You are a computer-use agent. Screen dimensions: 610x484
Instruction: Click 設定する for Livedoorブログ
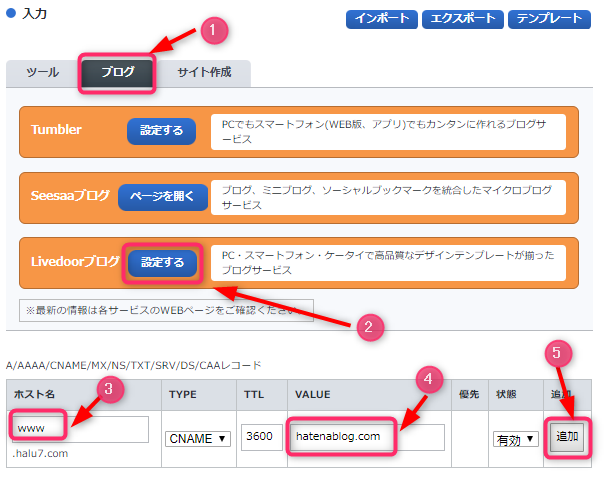pos(162,263)
